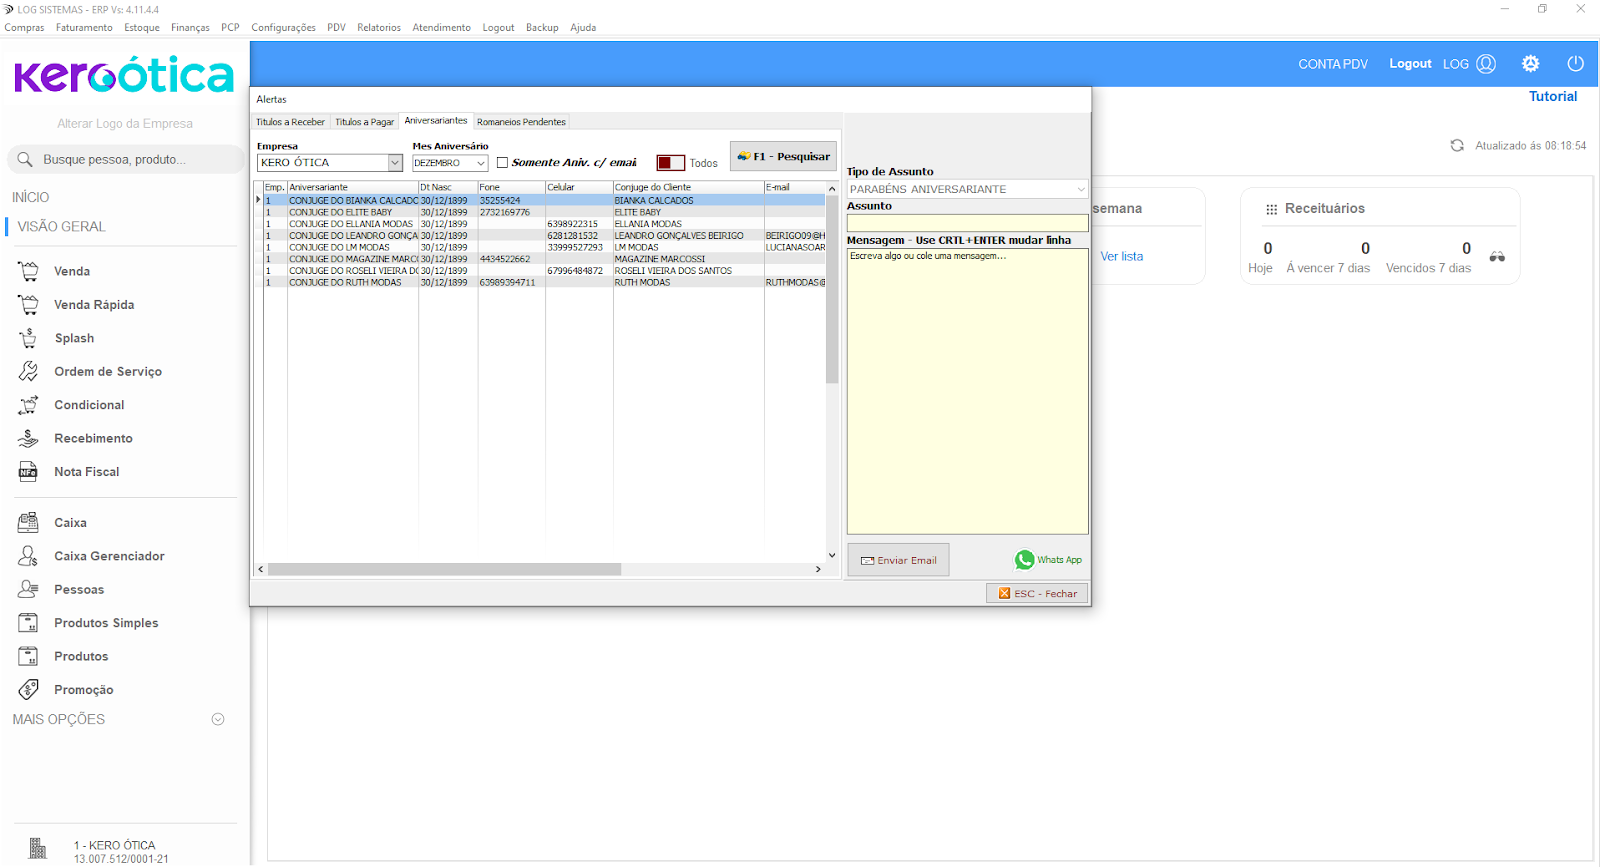Click the WhatsApp icon

pyautogui.click(x=1024, y=560)
